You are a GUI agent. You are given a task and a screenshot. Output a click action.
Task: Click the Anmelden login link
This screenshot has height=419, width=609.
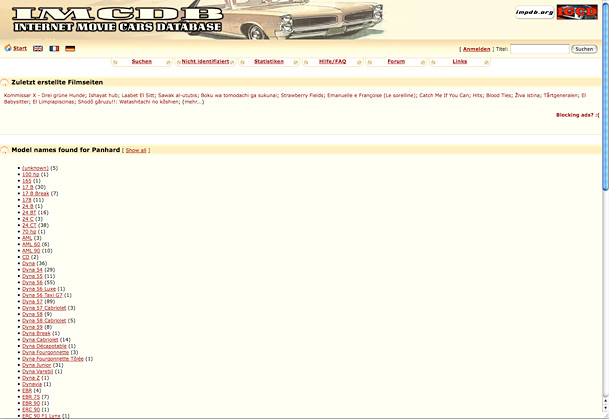[x=476, y=48]
